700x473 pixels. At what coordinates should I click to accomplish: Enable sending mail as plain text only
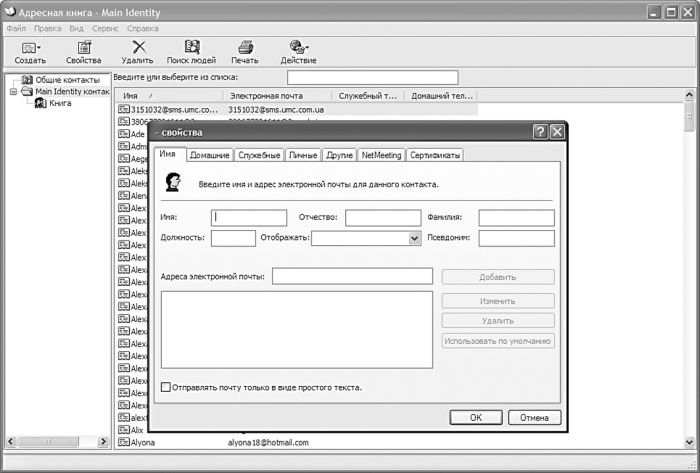click(x=166, y=387)
